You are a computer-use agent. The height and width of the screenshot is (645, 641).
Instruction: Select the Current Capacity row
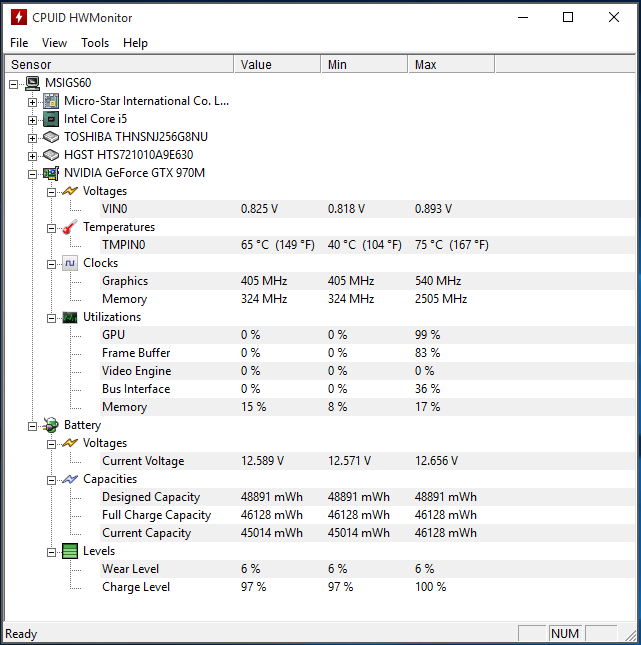[367, 533]
